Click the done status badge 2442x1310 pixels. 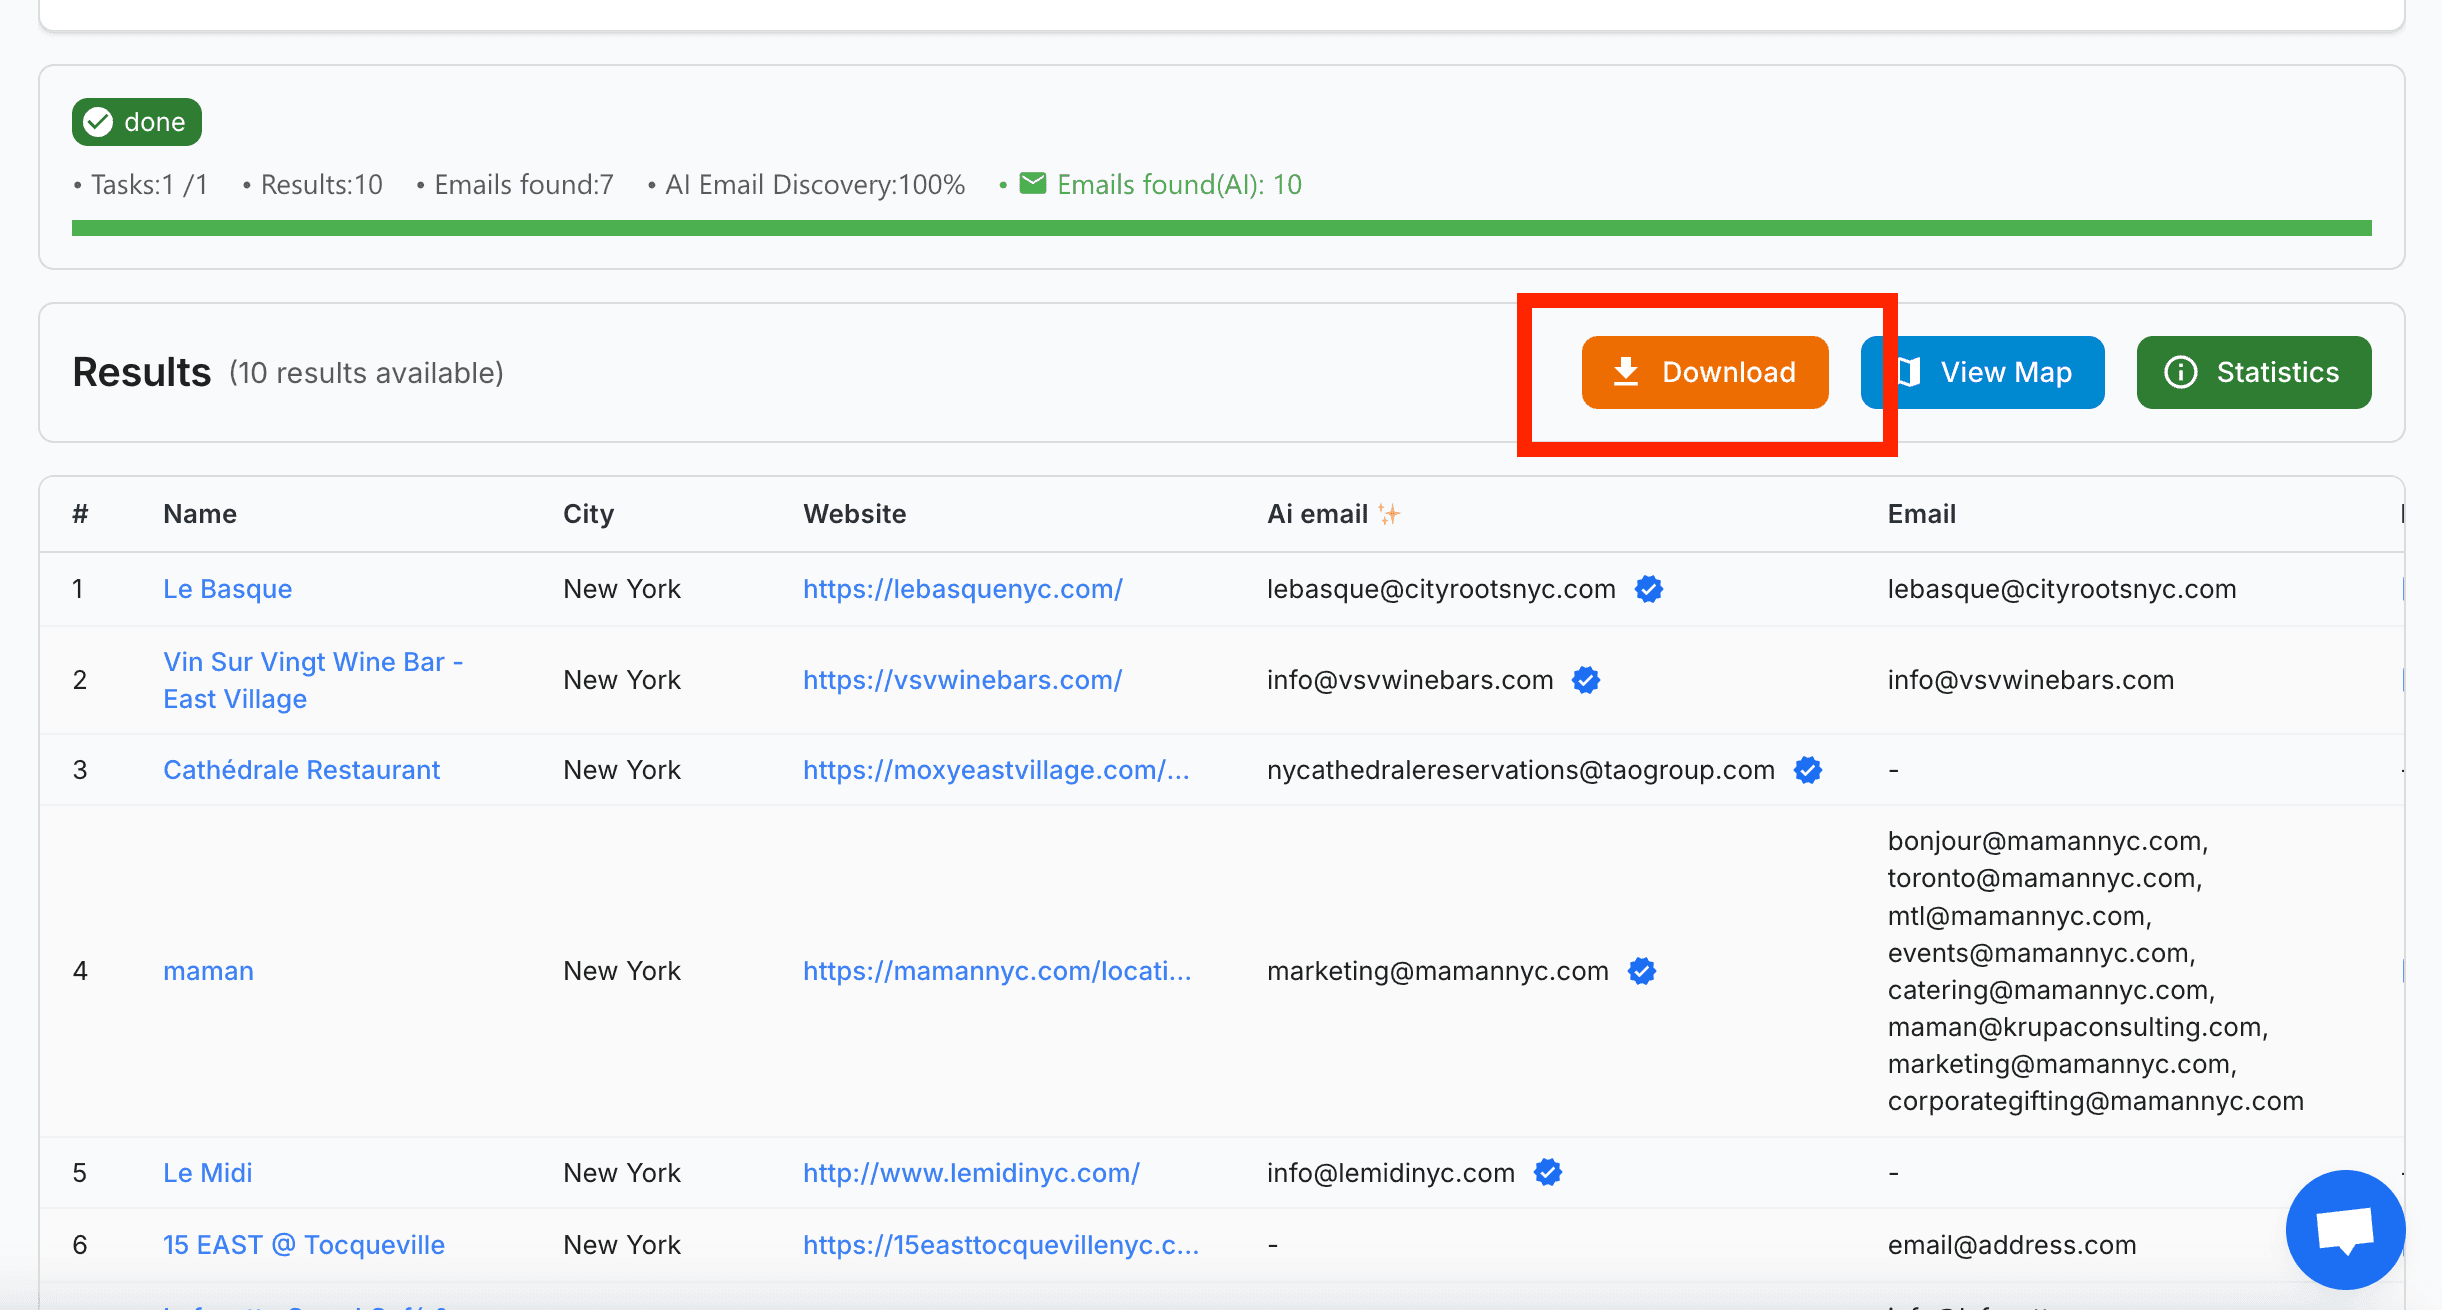tap(137, 122)
